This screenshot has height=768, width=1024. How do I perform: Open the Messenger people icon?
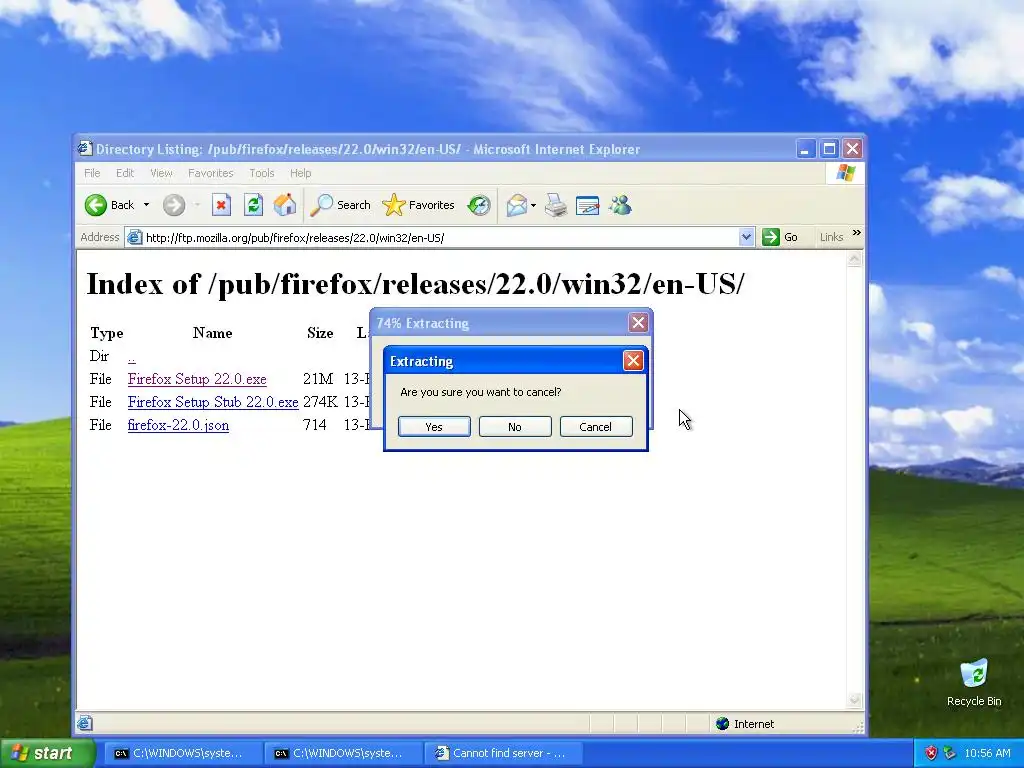[620, 205]
